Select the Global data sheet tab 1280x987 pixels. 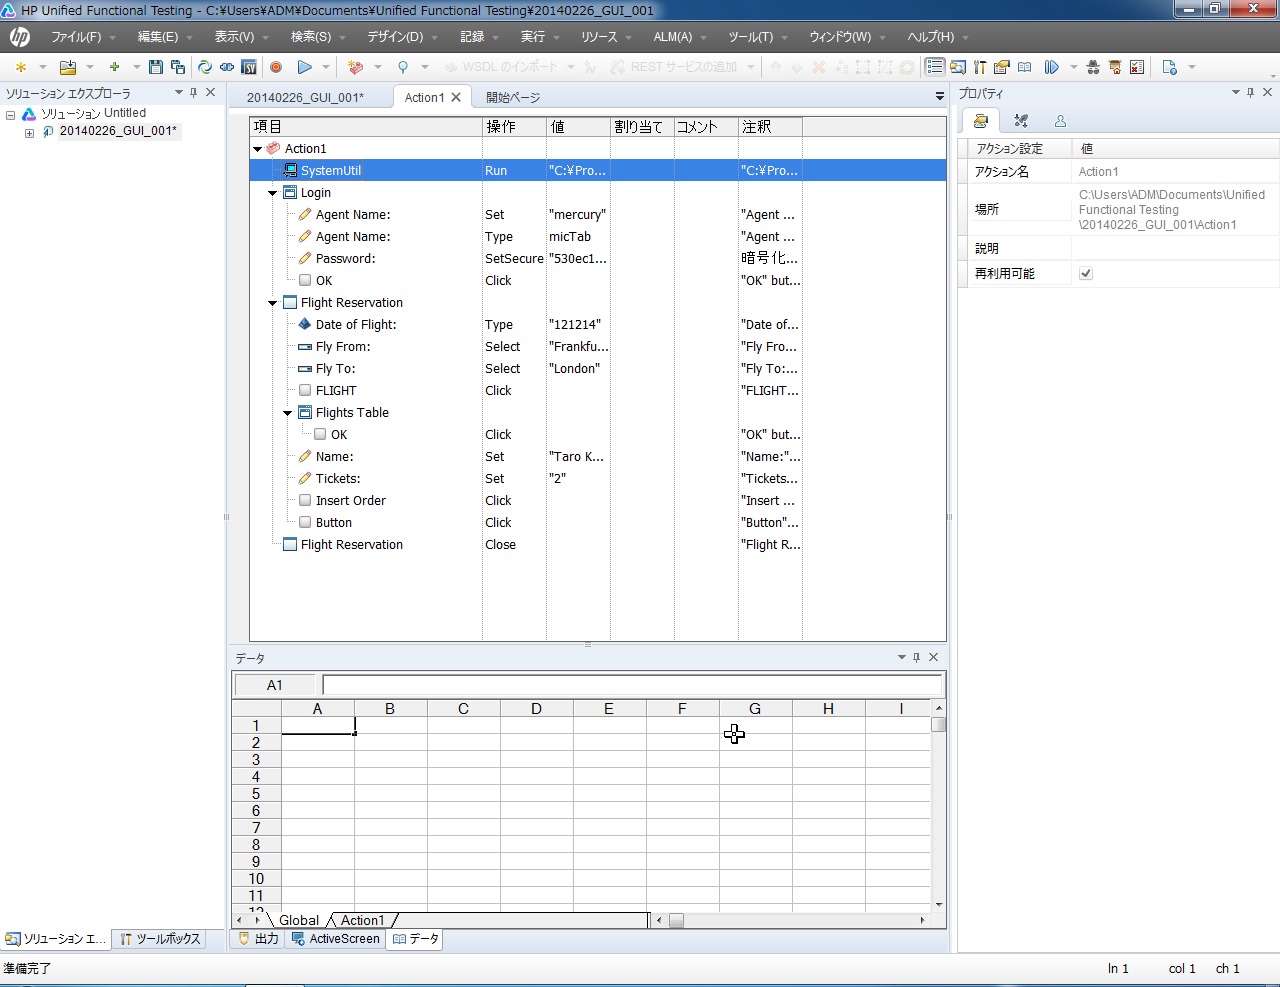tap(298, 920)
